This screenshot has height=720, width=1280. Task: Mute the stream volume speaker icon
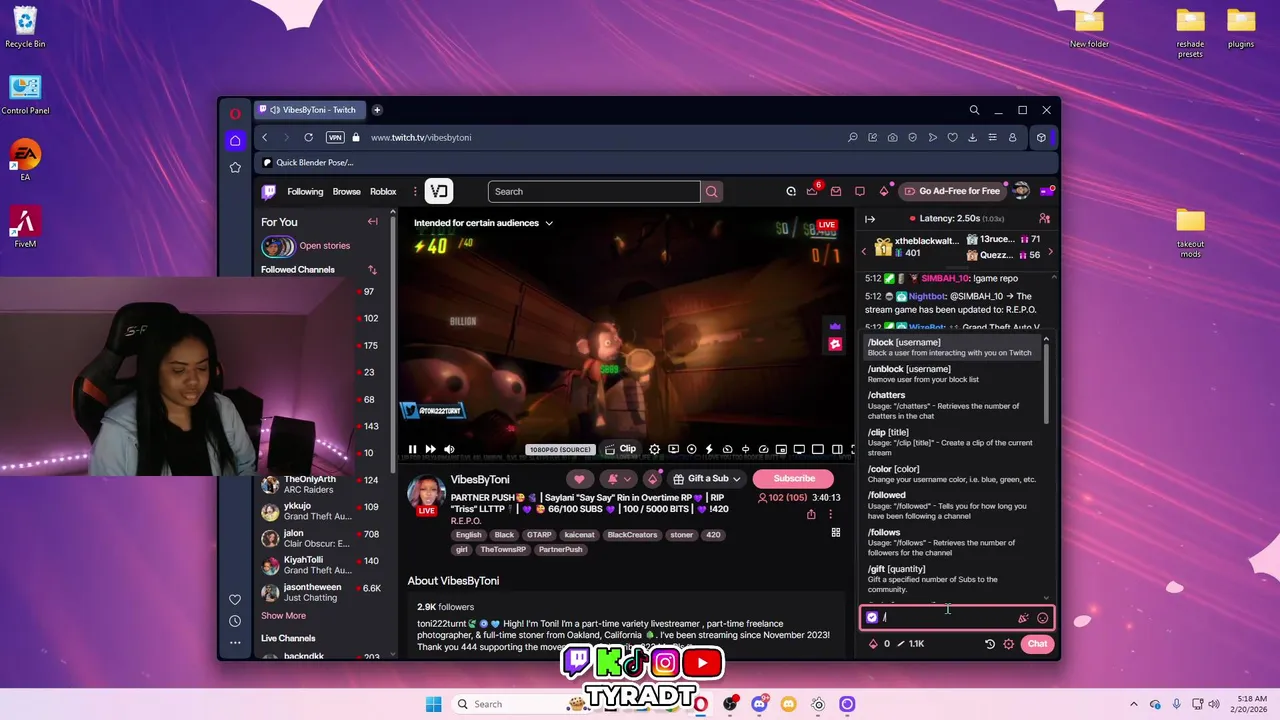point(449,450)
